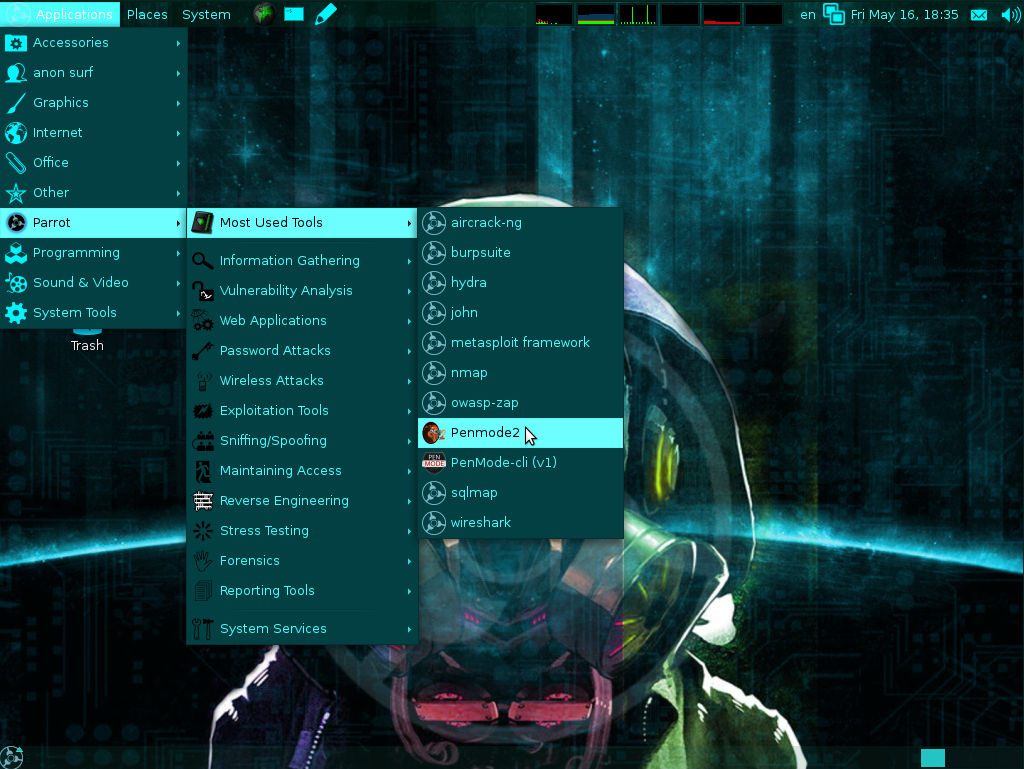Open the mail envelope tray icon
The image size is (1024, 769).
click(979, 14)
